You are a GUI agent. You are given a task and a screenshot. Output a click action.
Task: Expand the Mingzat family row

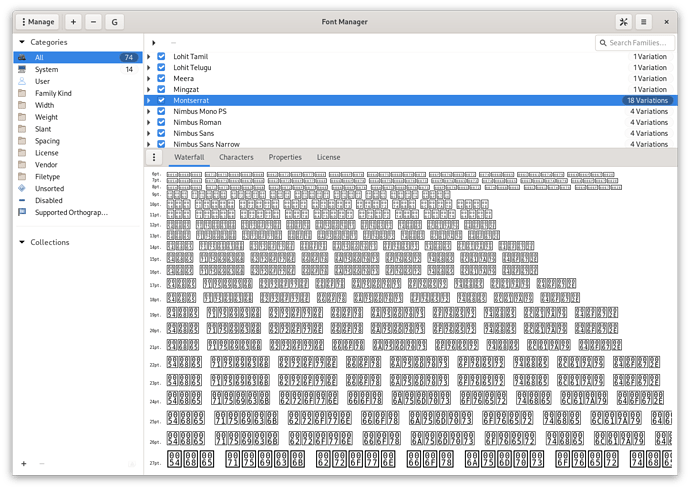coord(149,89)
